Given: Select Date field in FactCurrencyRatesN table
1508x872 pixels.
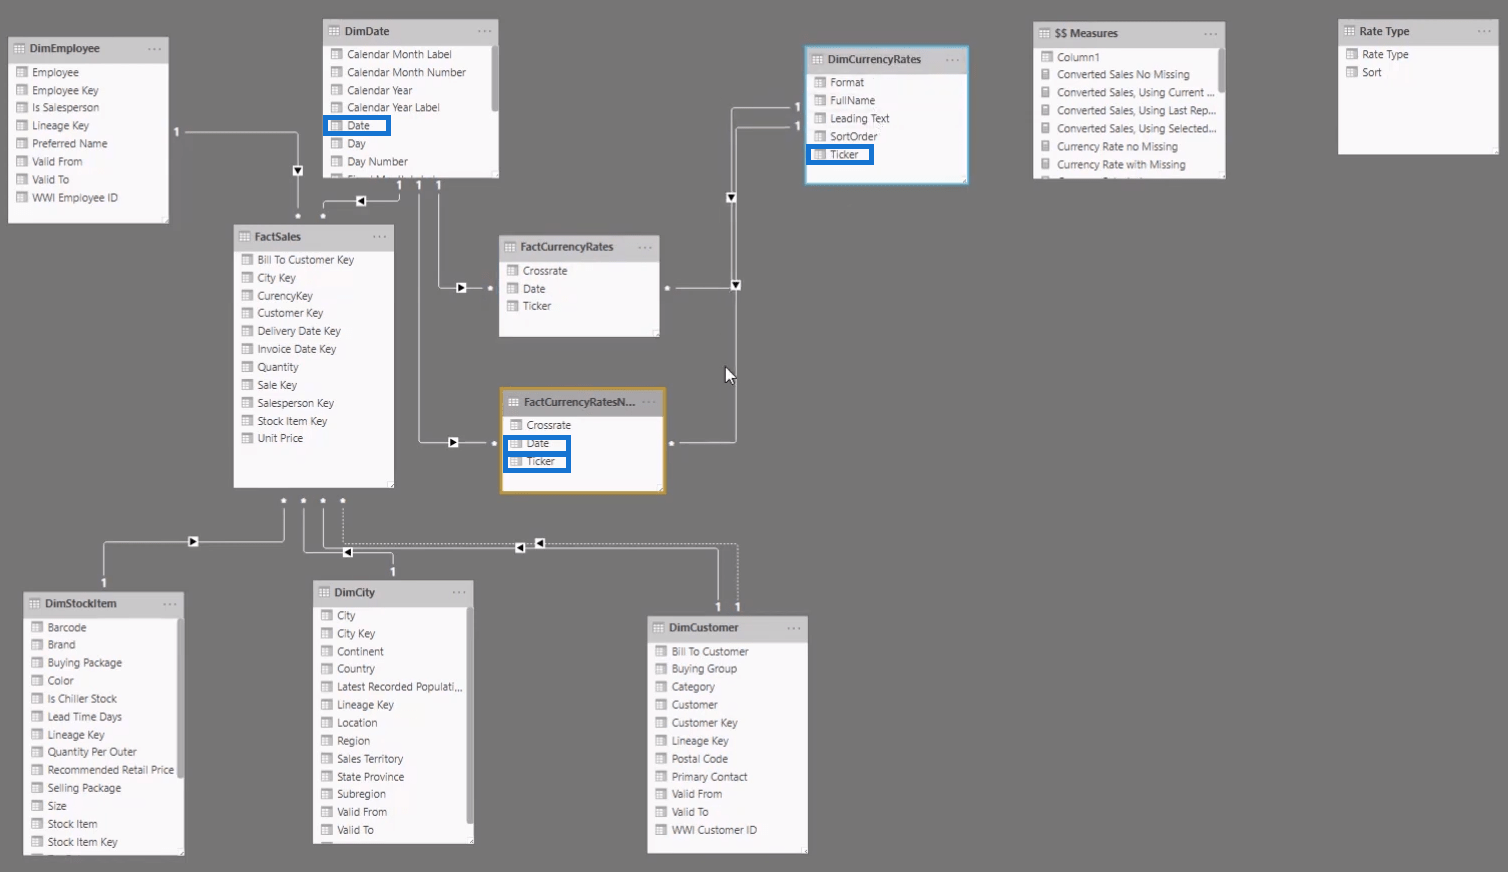Looking at the screenshot, I should [x=536, y=444].
